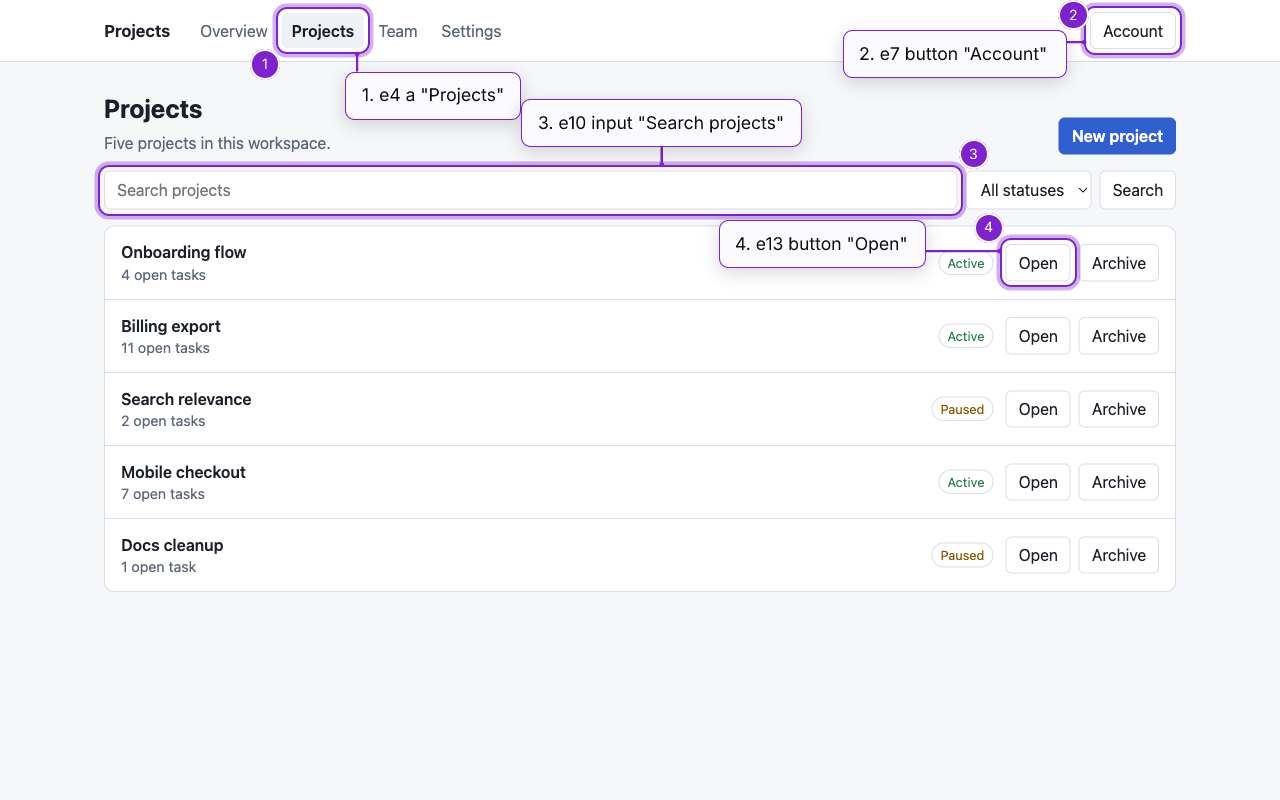
Task: Click the "1 open task" text
Action: [x=158, y=567]
